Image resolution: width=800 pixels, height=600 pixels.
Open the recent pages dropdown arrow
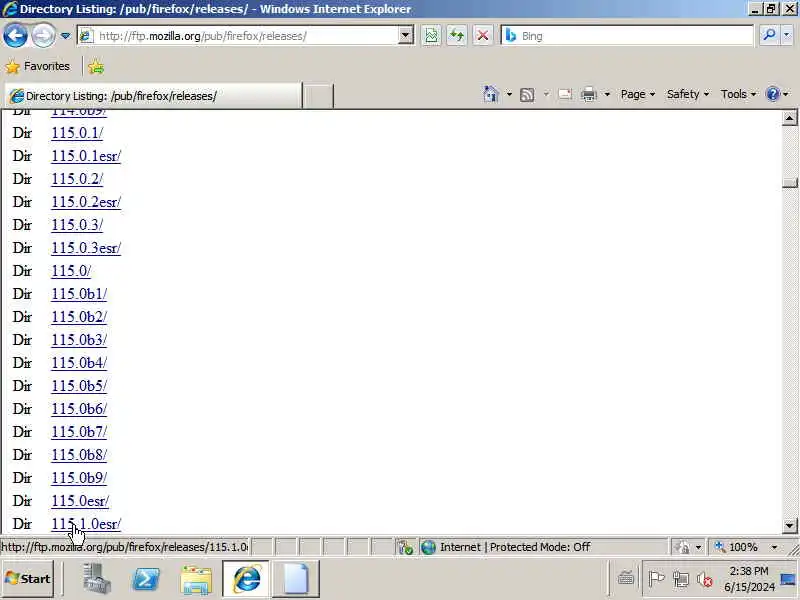pos(65,36)
